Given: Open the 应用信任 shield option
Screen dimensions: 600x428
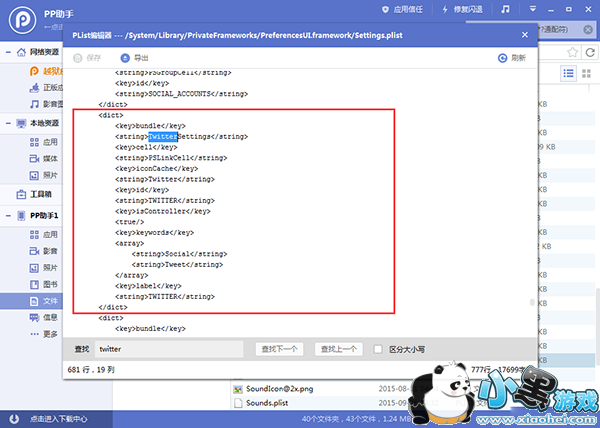Looking at the screenshot, I should click(402, 10).
